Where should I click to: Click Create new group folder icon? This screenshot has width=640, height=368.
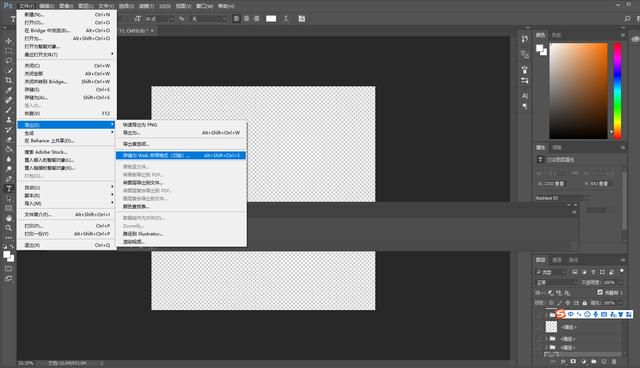[593, 361]
